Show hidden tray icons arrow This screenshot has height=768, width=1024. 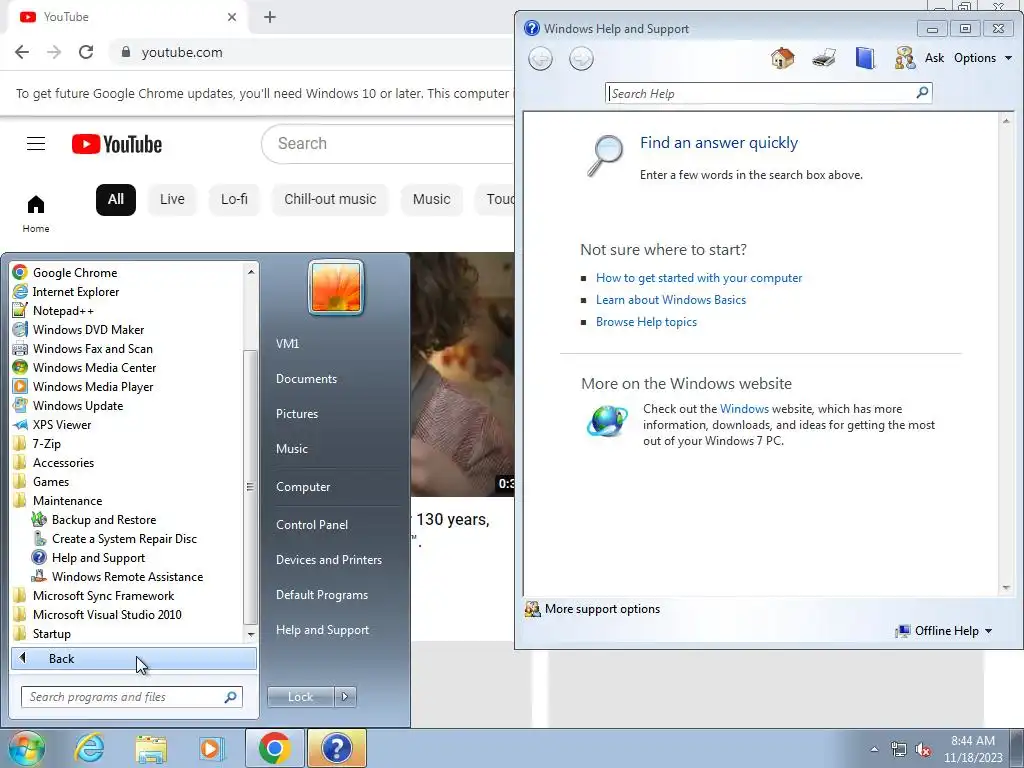tap(874, 749)
